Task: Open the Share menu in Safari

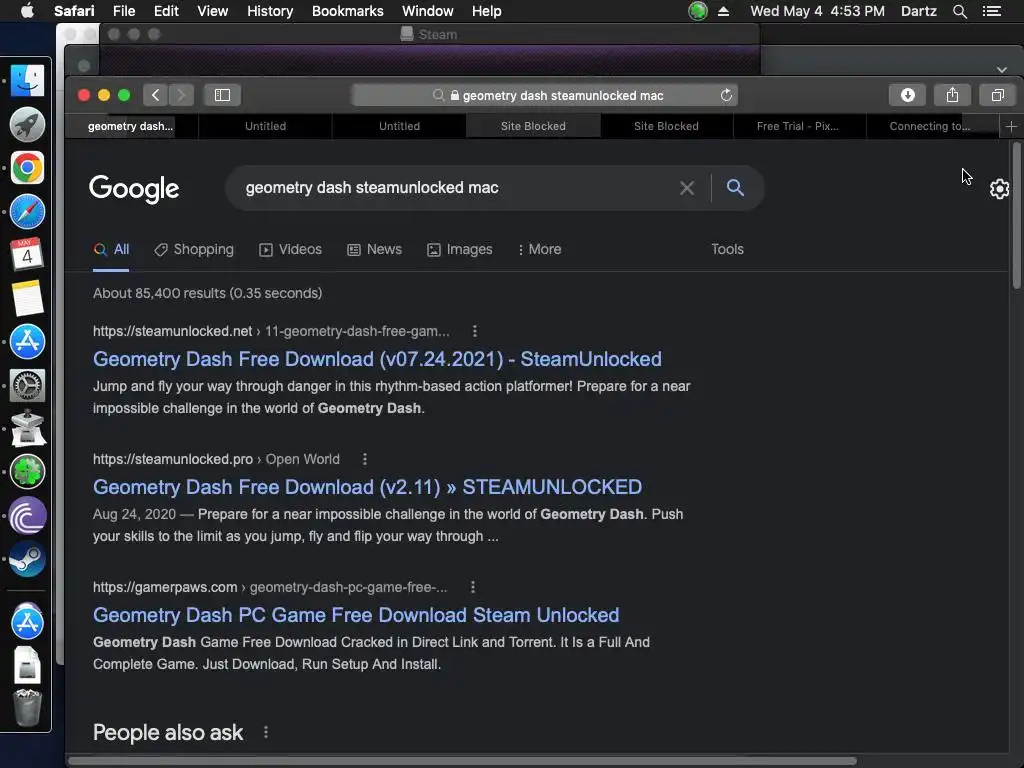Action: 952,95
